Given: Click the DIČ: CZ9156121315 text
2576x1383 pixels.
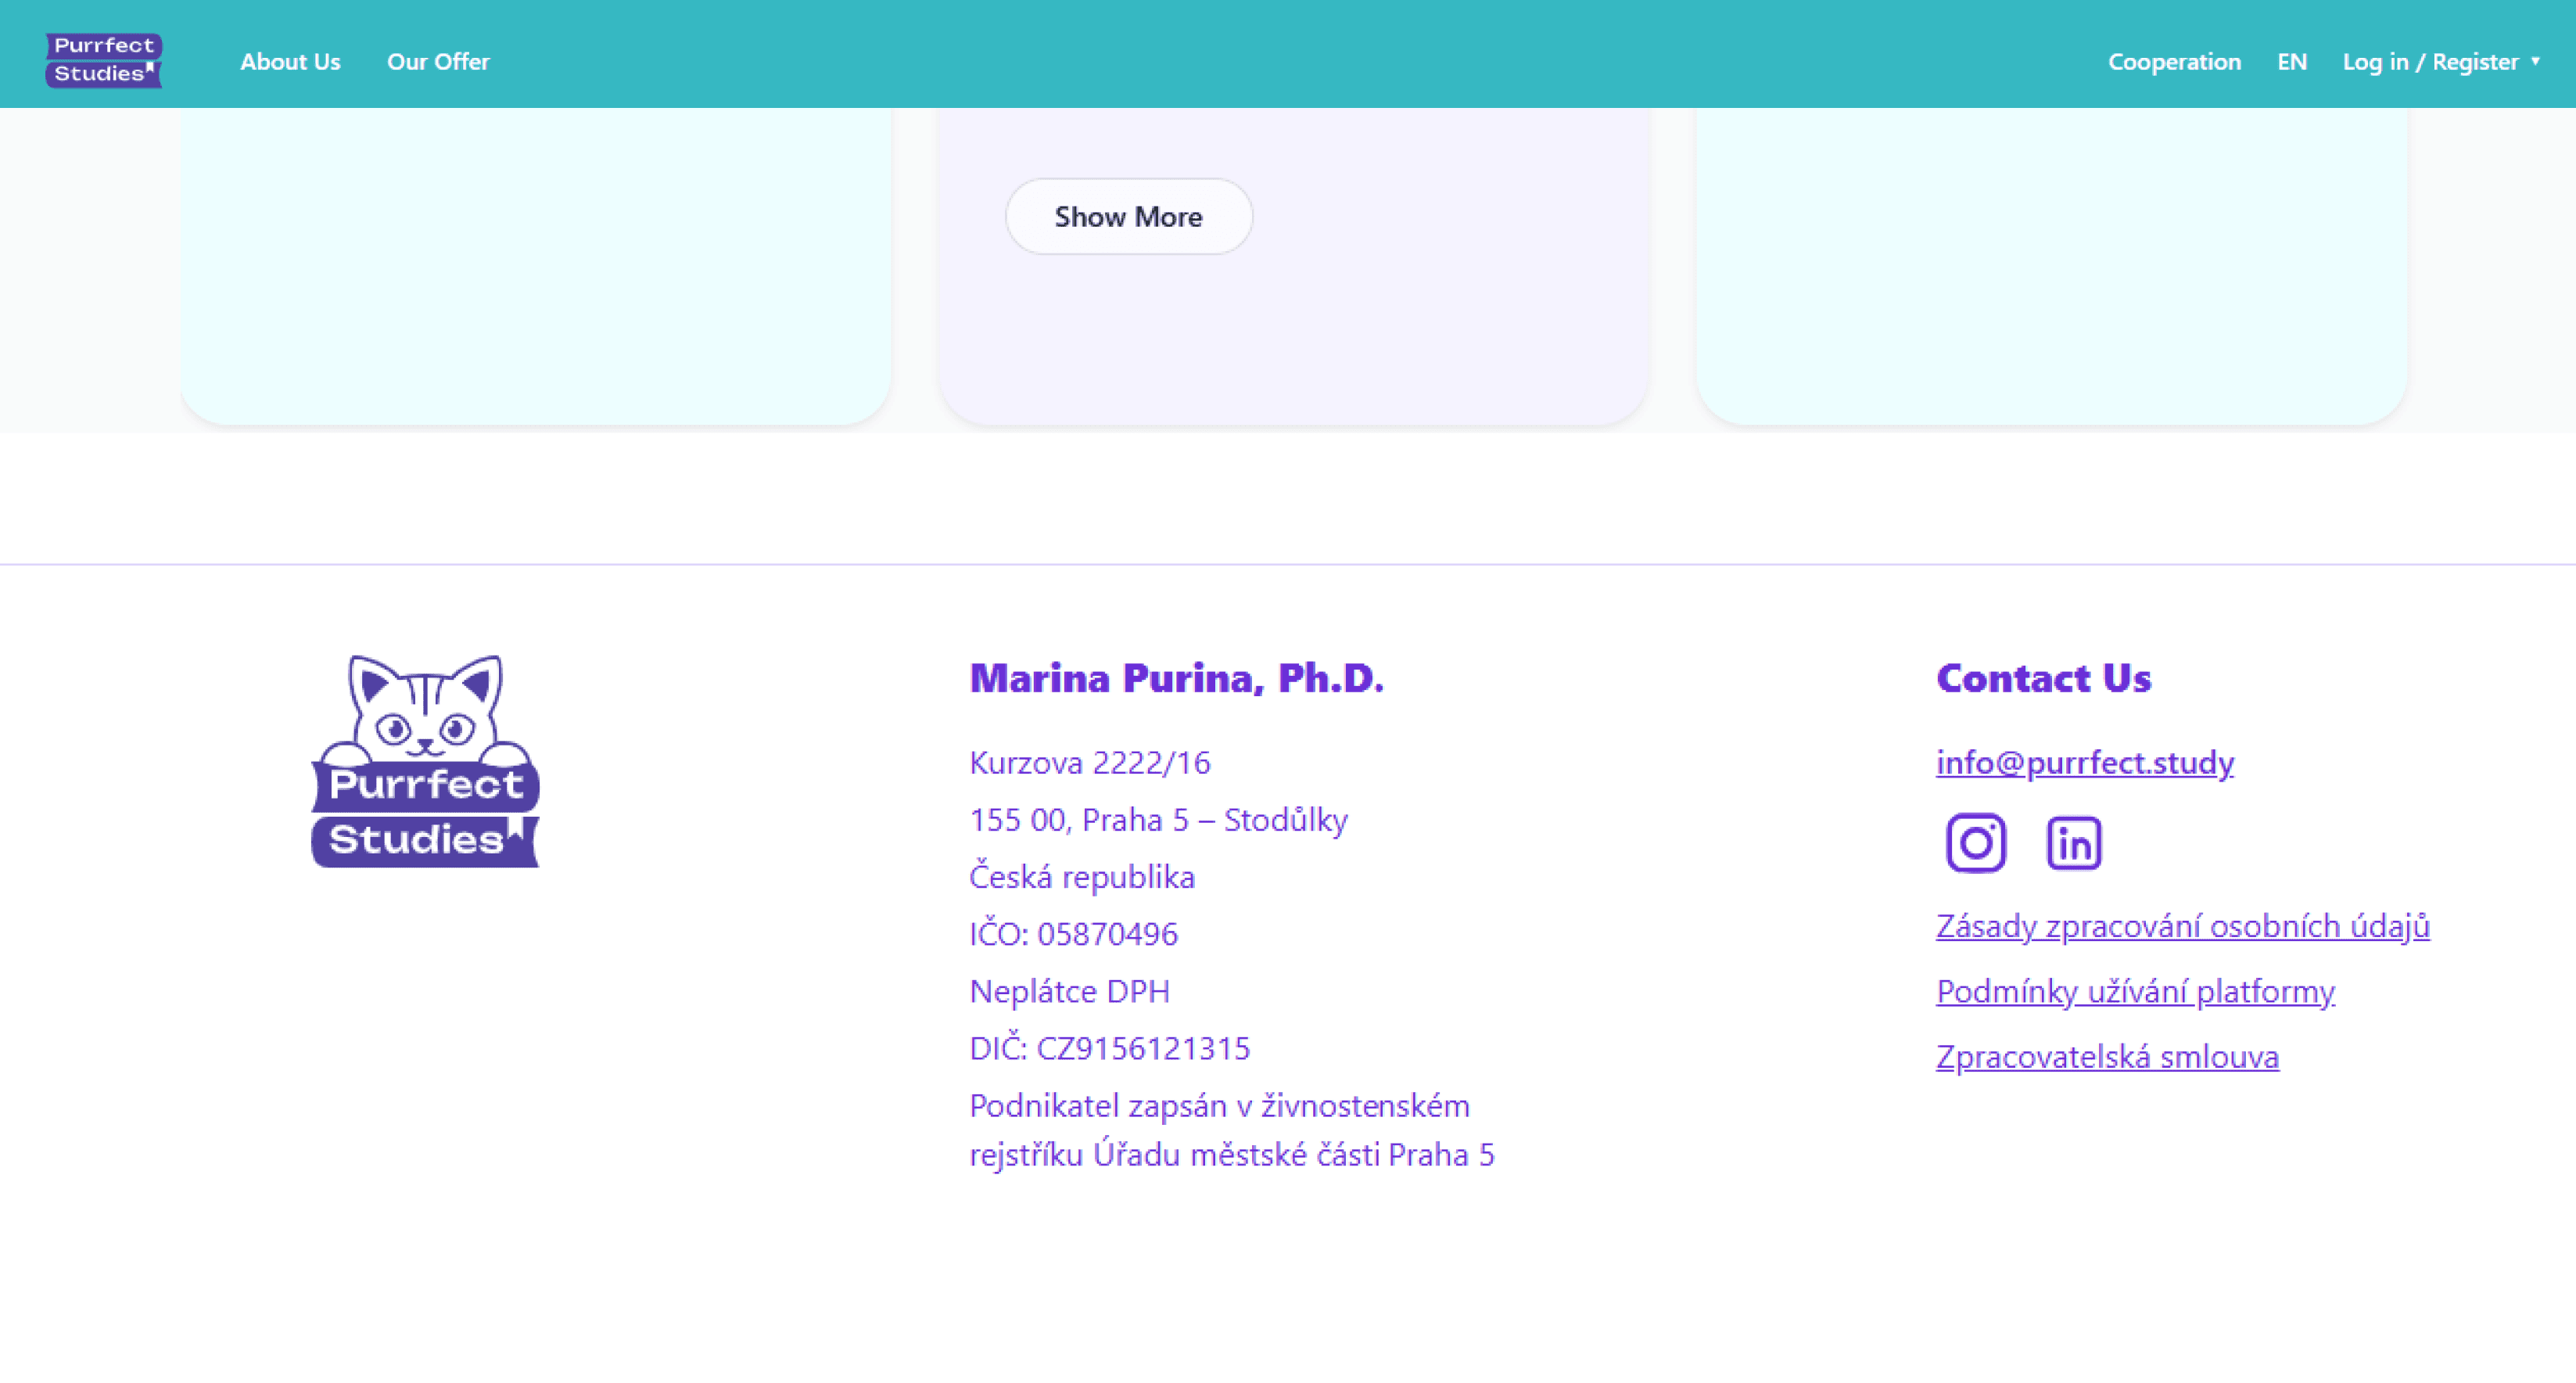Looking at the screenshot, I should (x=1110, y=1049).
